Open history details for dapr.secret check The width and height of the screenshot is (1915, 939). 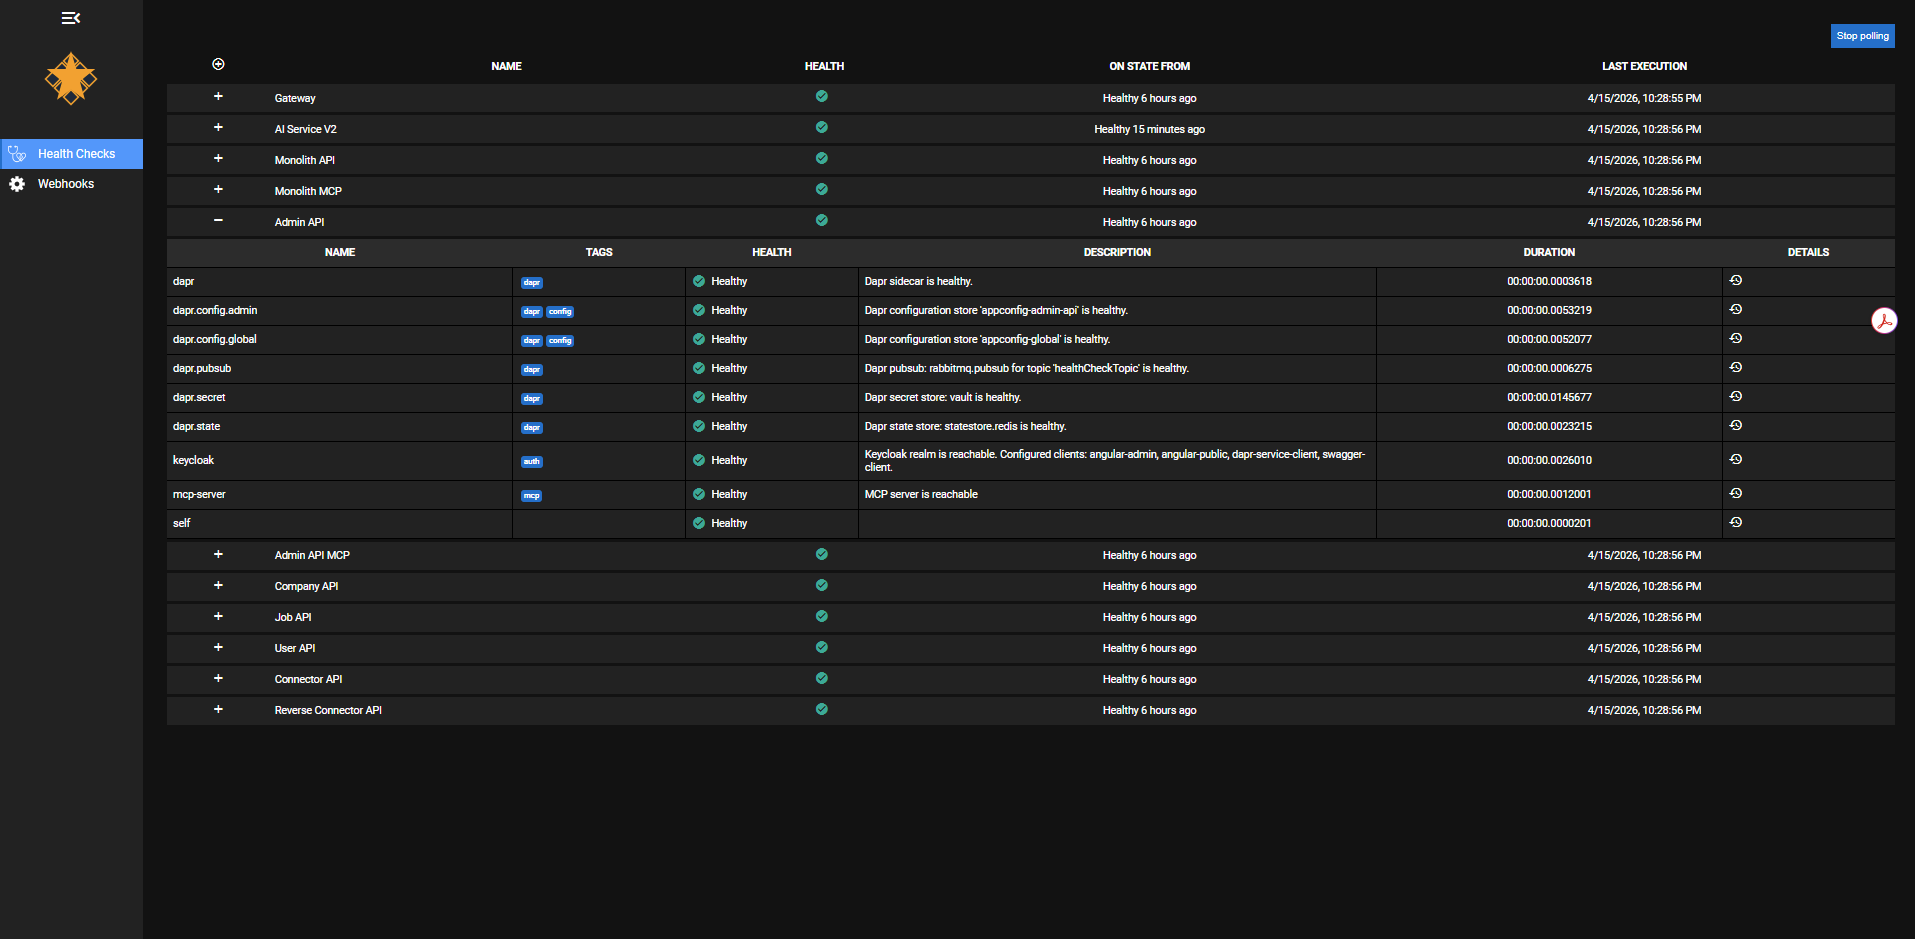(1736, 397)
